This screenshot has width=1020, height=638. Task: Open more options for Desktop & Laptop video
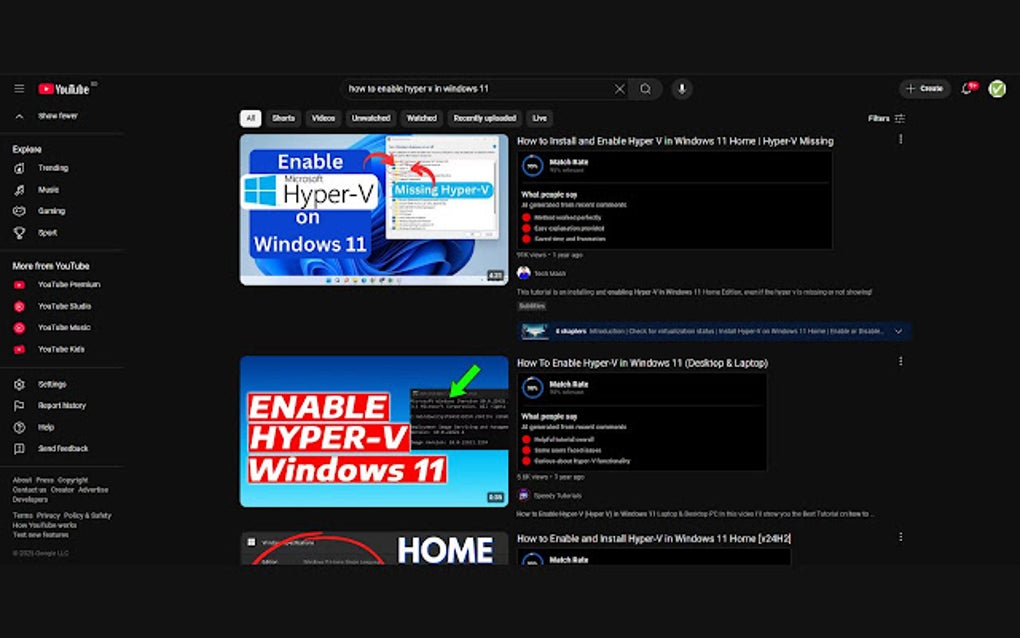point(900,361)
